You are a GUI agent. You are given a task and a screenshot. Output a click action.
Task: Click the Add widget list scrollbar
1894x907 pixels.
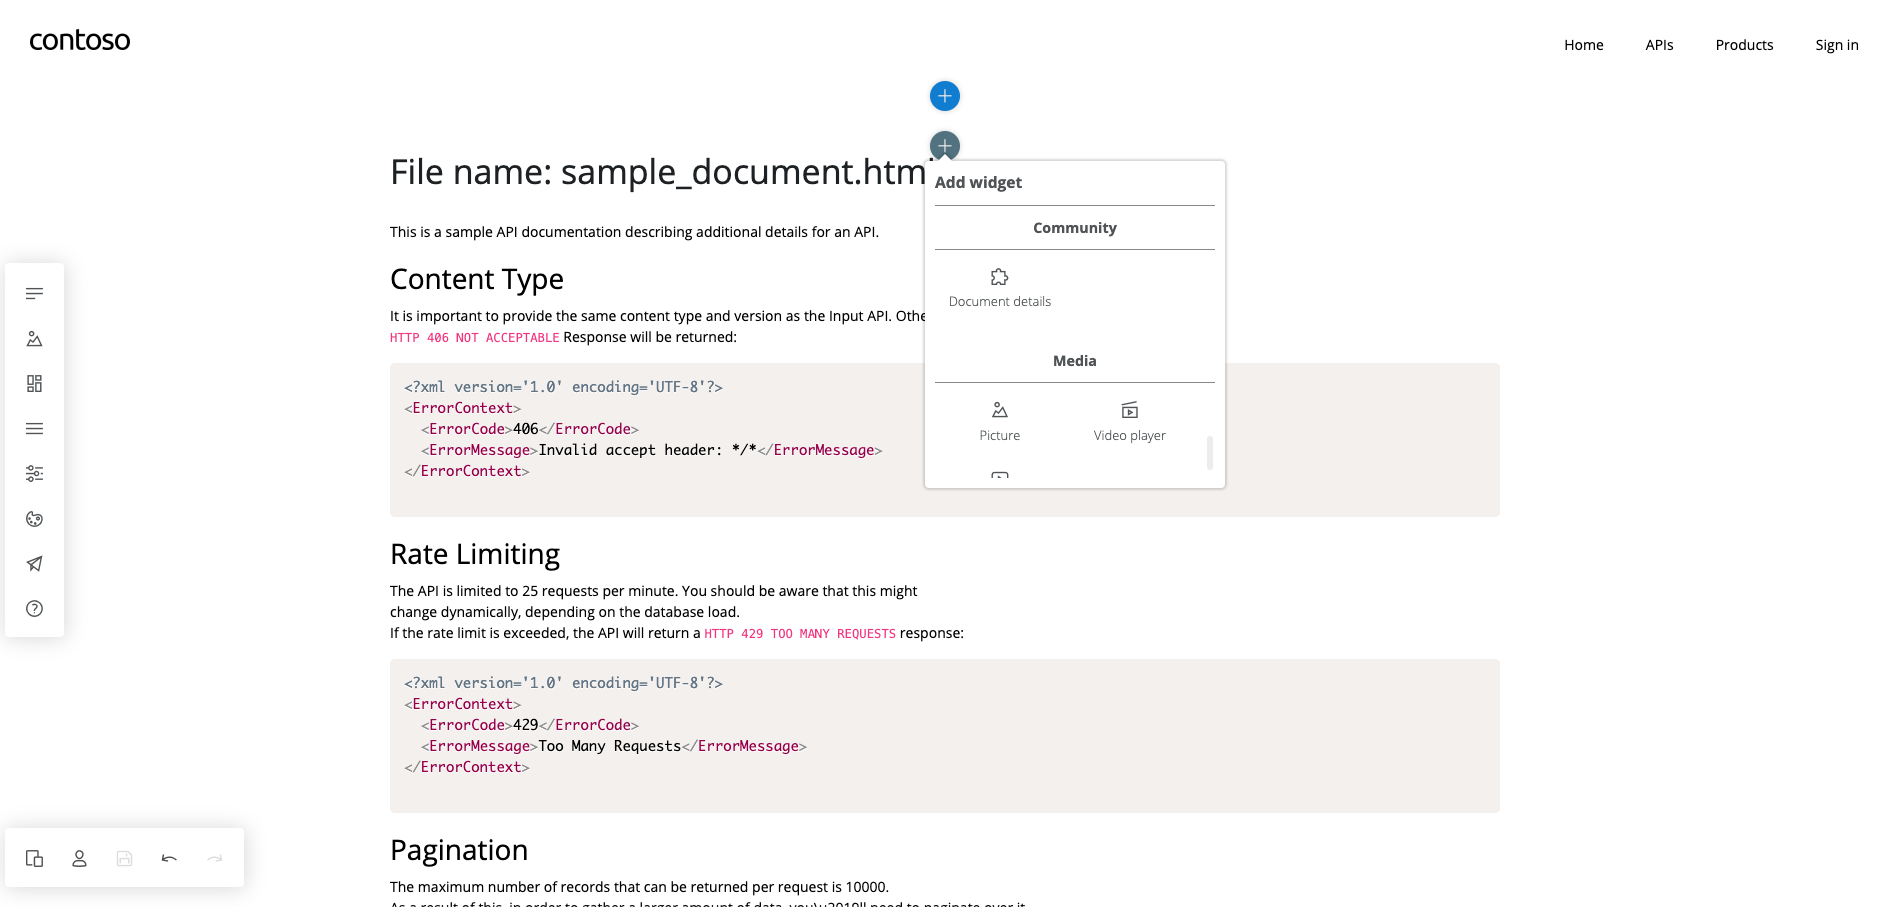(x=1209, y=453)
